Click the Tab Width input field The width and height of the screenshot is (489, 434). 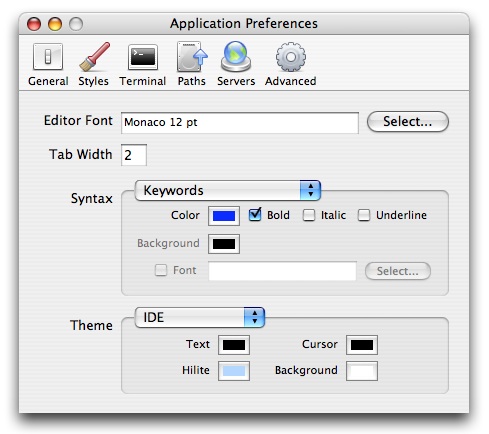pyautogui.click(x=134, y=155)
